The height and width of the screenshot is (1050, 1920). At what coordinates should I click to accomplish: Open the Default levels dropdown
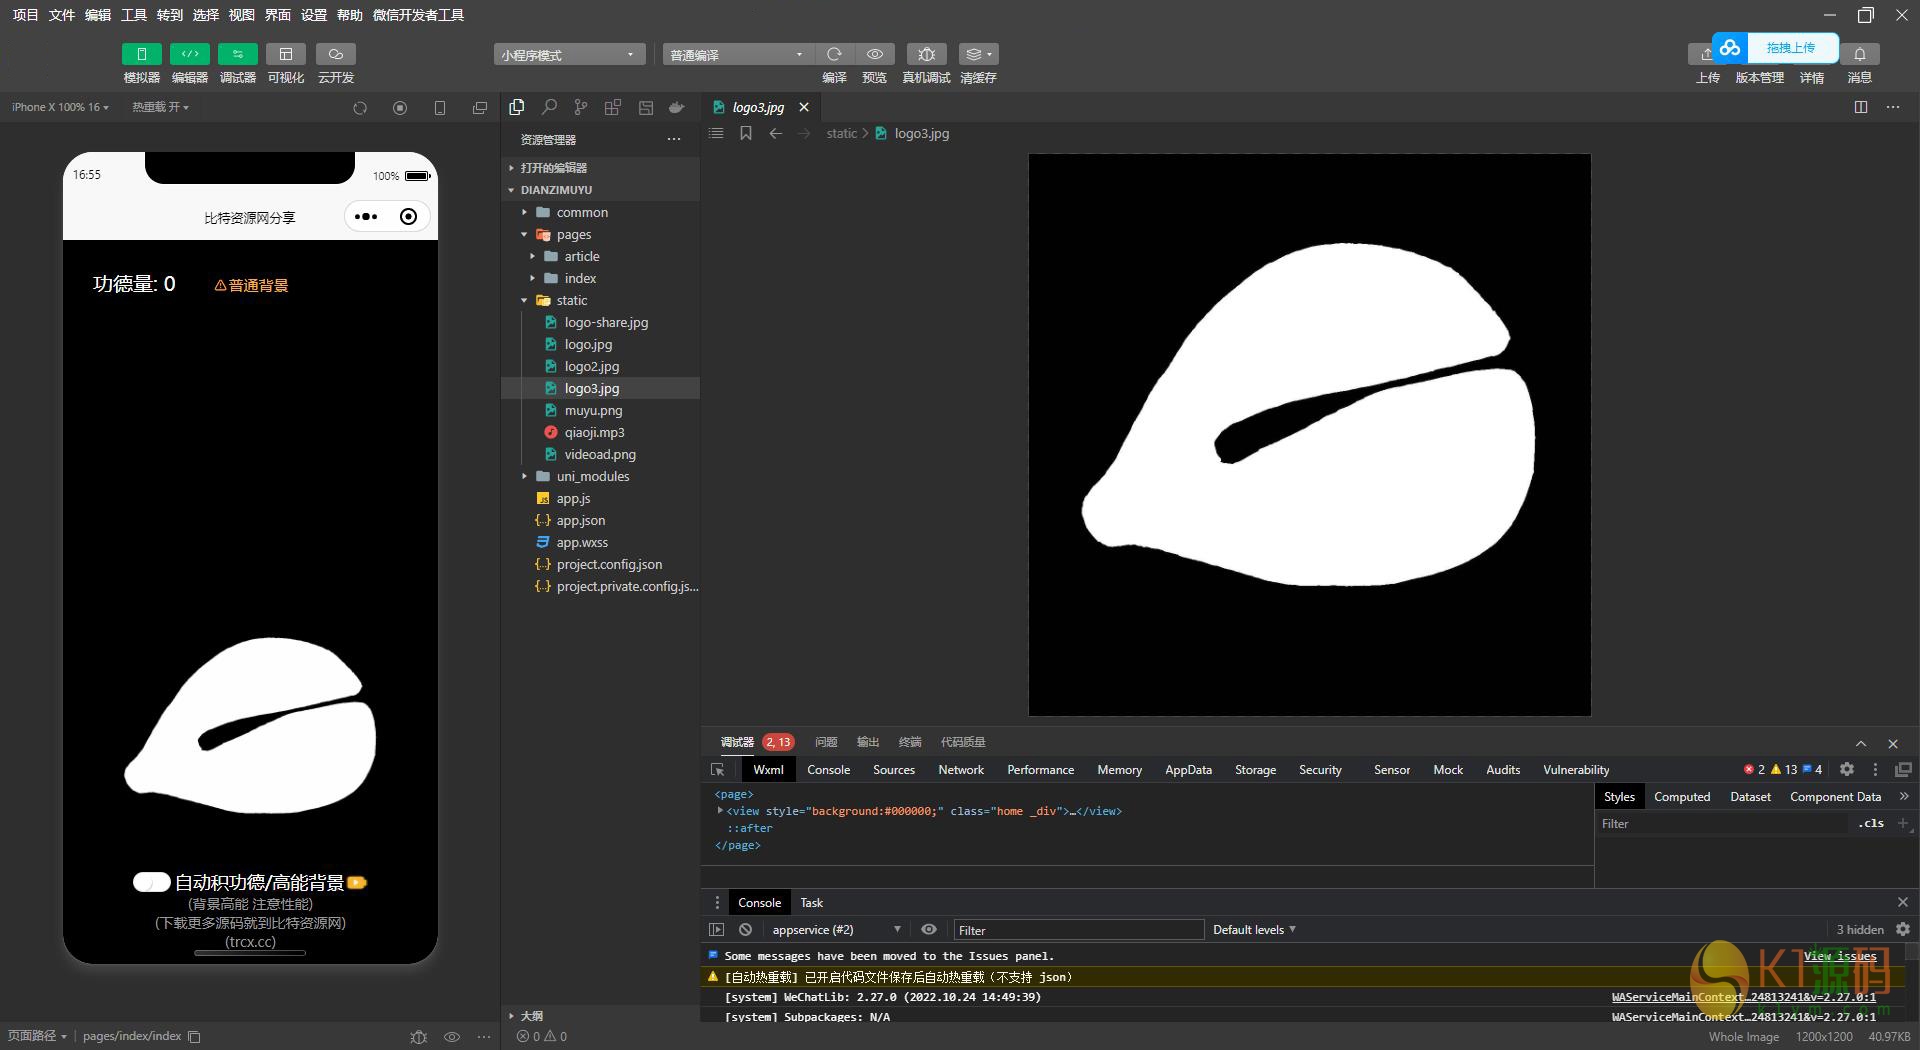[x=1254, y=930]
